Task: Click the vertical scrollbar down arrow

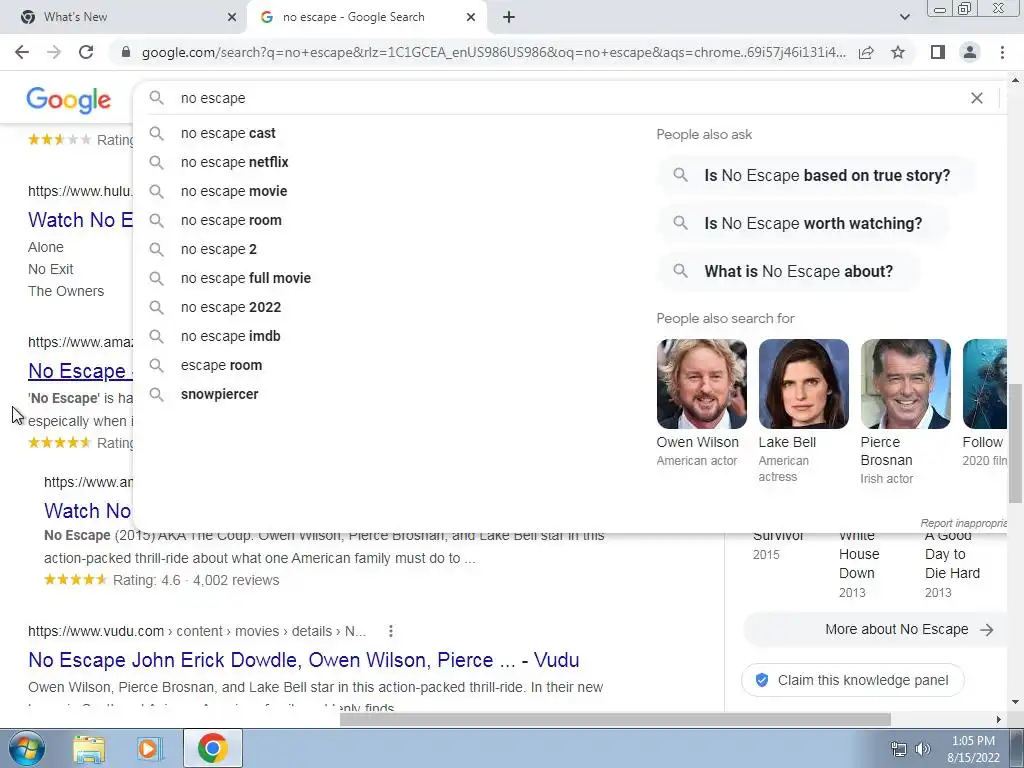Action: point(1015,702)
